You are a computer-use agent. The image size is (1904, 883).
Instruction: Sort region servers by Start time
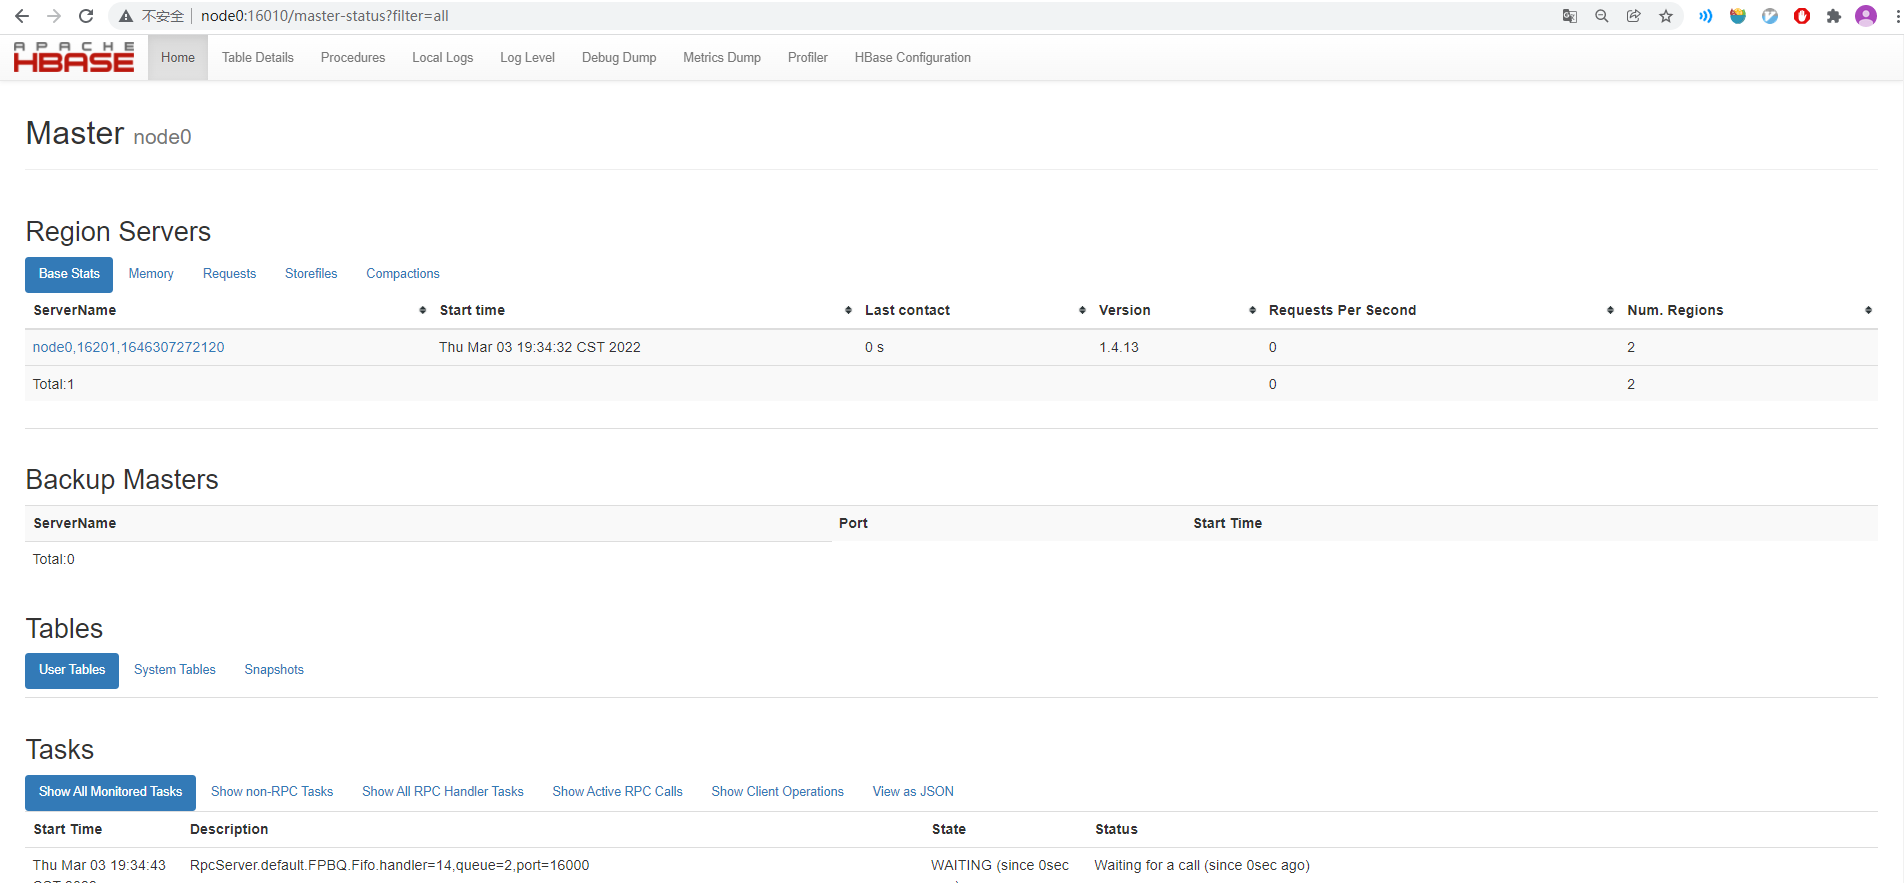[x=848, y=310]
